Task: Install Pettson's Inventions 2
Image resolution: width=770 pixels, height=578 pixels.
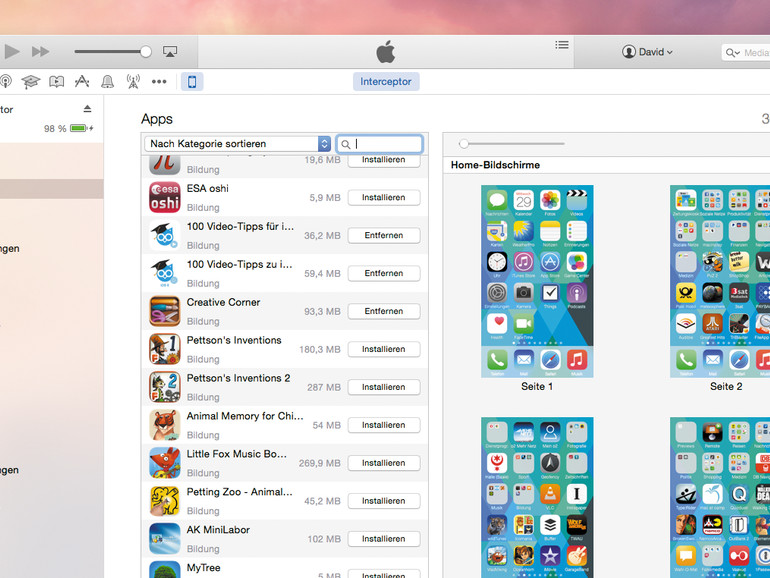Action: 384,387
